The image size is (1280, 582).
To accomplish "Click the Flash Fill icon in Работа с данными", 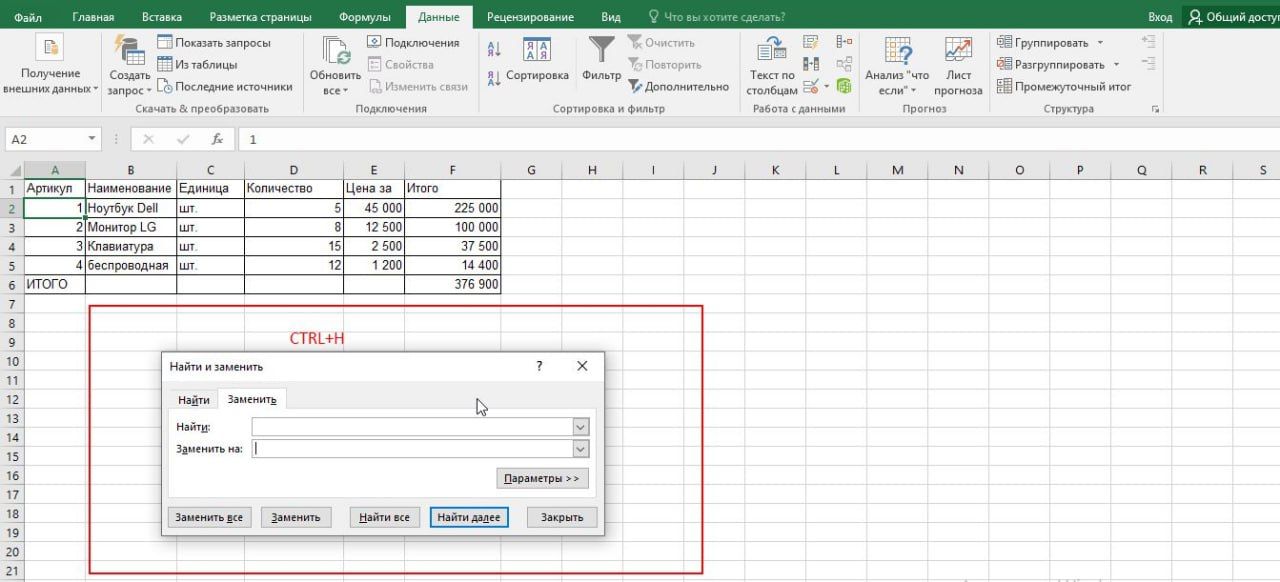I will 811,42.
